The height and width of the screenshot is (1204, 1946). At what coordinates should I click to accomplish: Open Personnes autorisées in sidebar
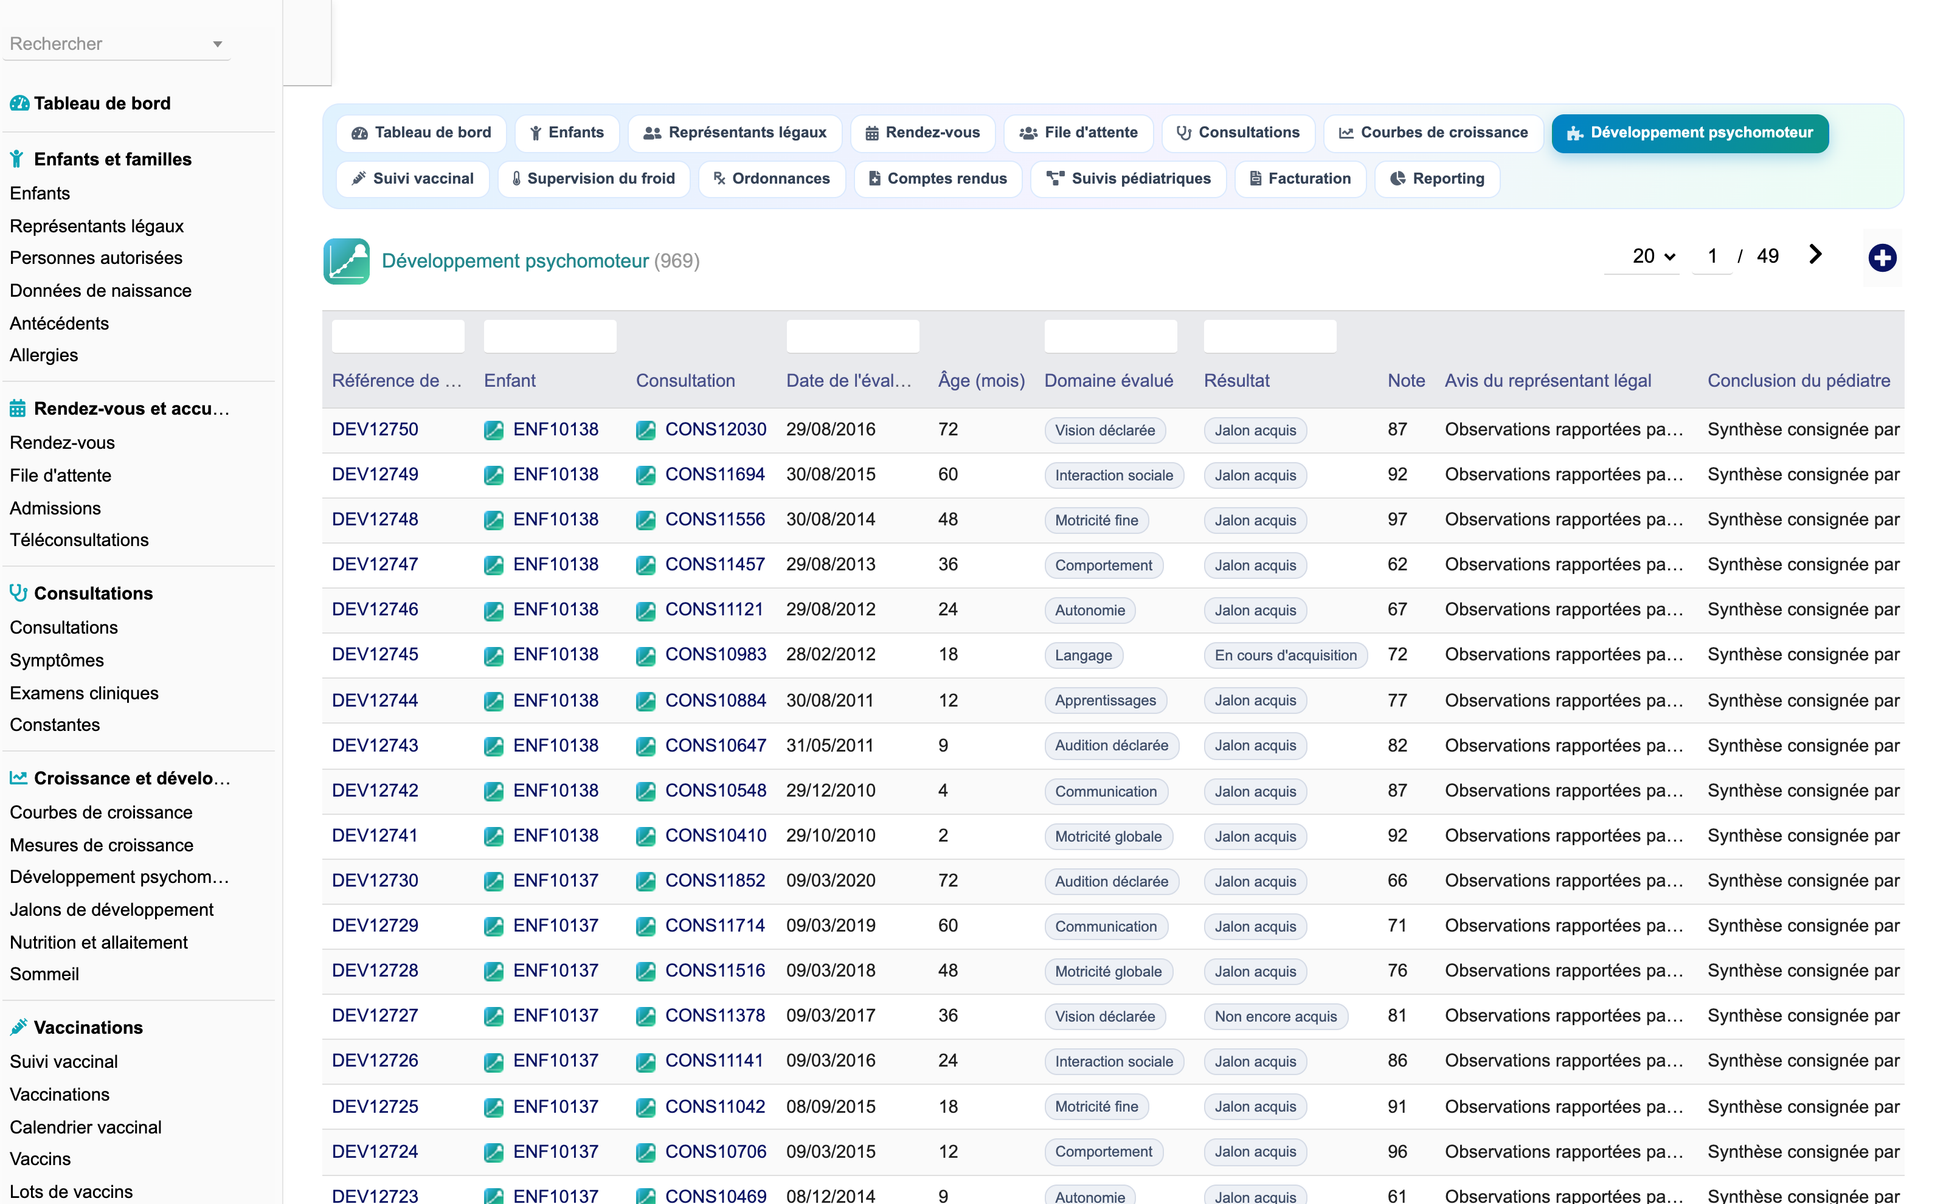(96, 258)
